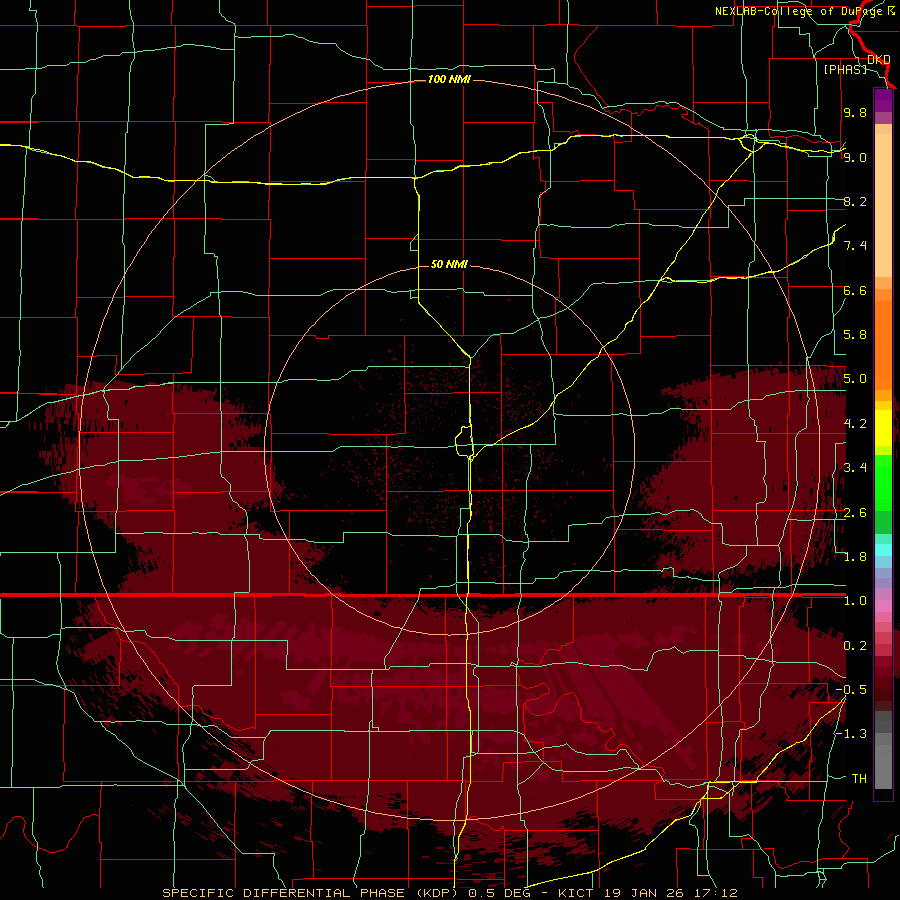The image size is (900, 900).
Task: Click the 3.4 scale value
Action: [855, 468]
